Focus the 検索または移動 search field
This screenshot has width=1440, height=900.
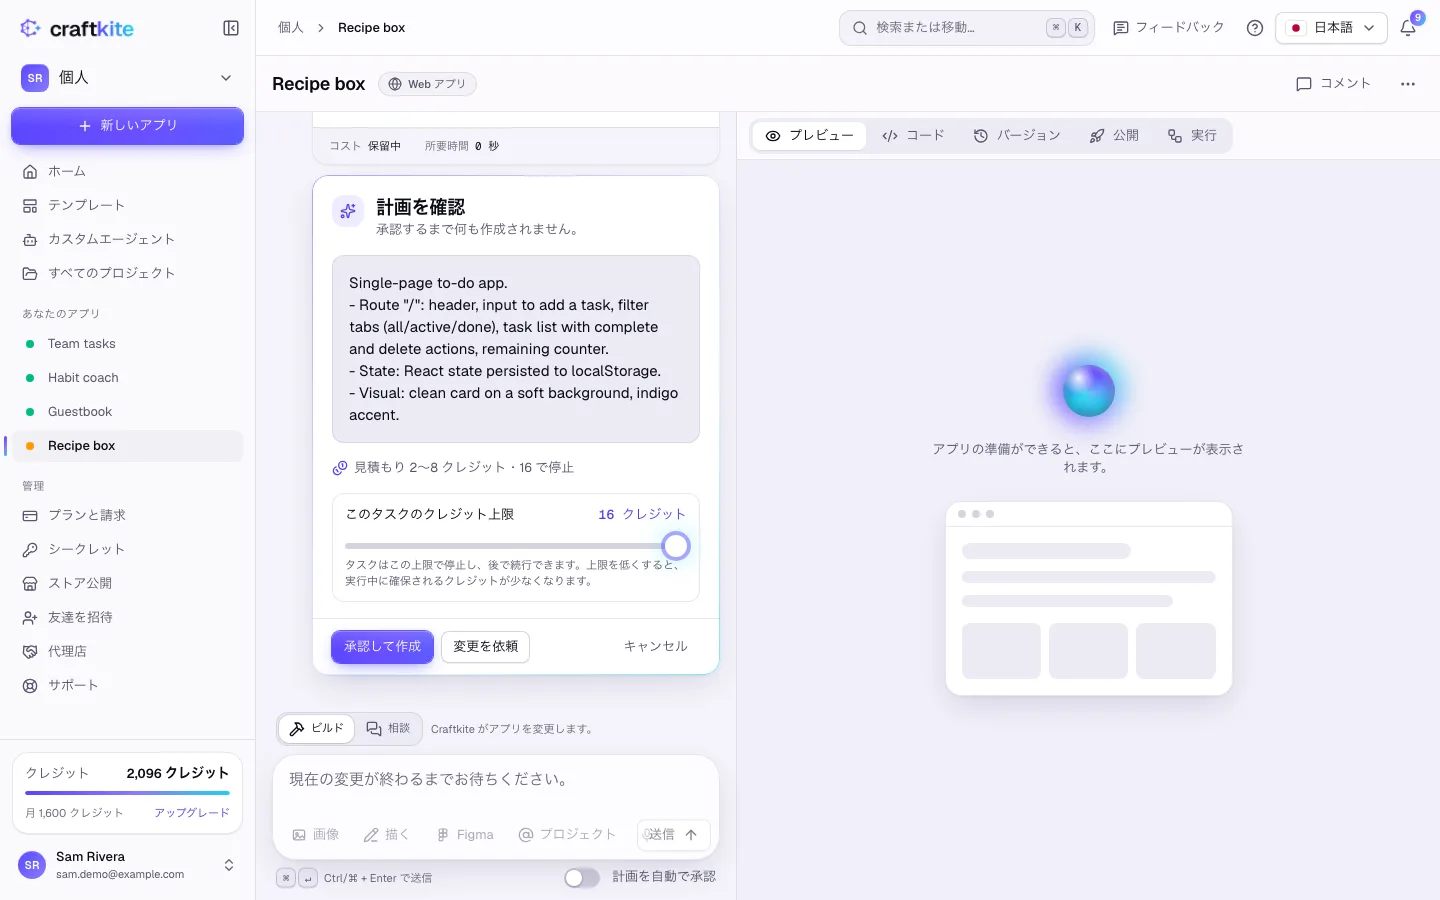(x=966, y=28)
